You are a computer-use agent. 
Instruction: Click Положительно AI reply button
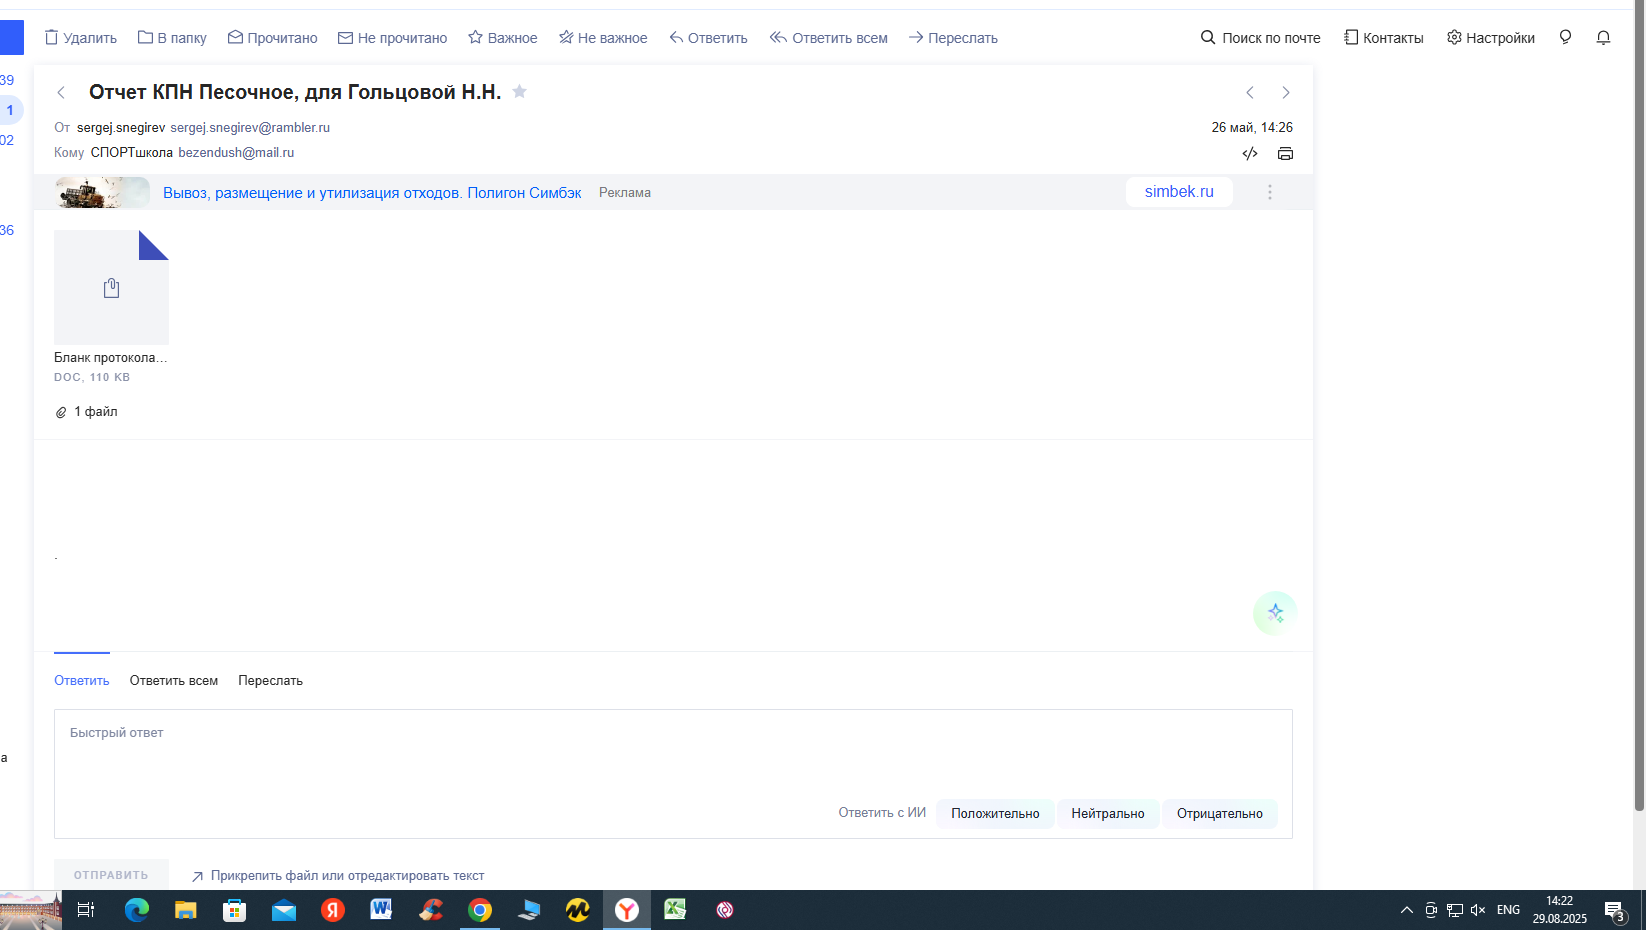pos(994,814)
